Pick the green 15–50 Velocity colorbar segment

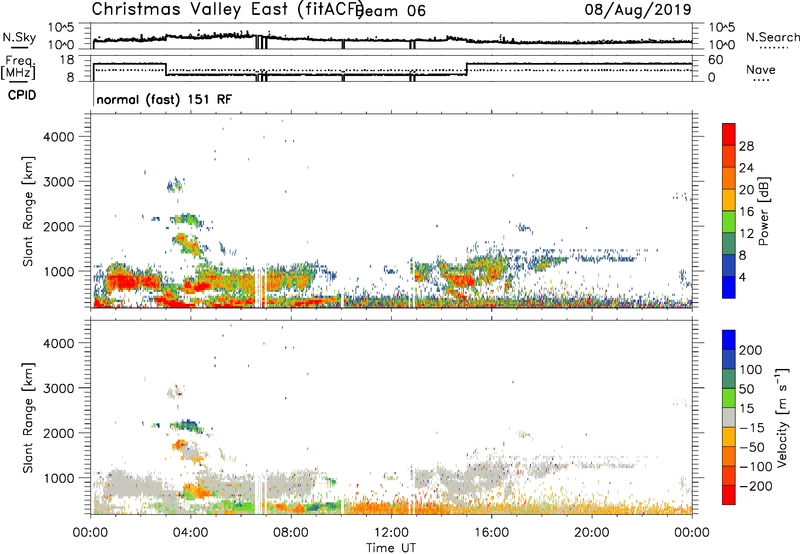pyautogui.click(x=729, y=398)
